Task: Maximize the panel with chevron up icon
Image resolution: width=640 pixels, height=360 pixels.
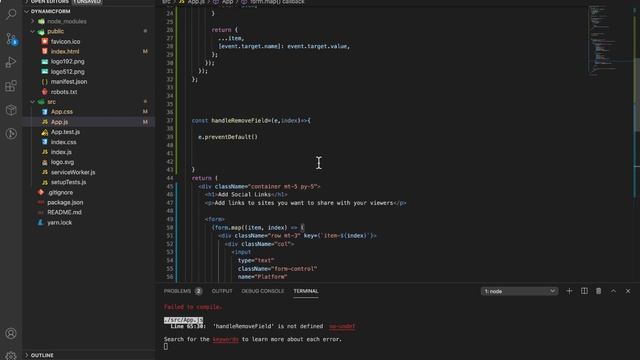Action: click(x=613, y=291)
